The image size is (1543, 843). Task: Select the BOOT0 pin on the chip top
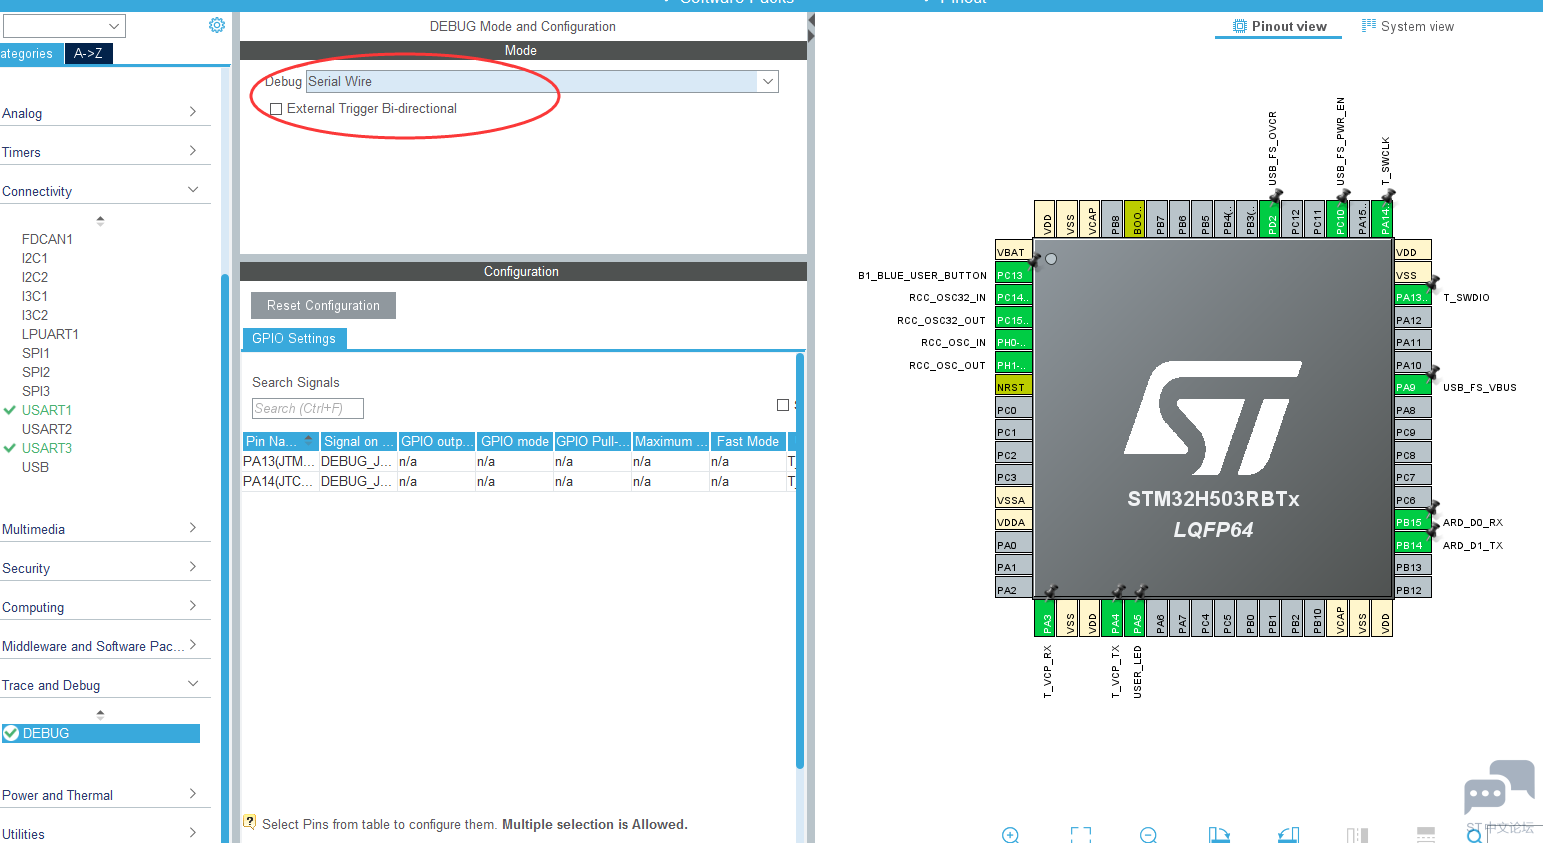pos(1135,218)
